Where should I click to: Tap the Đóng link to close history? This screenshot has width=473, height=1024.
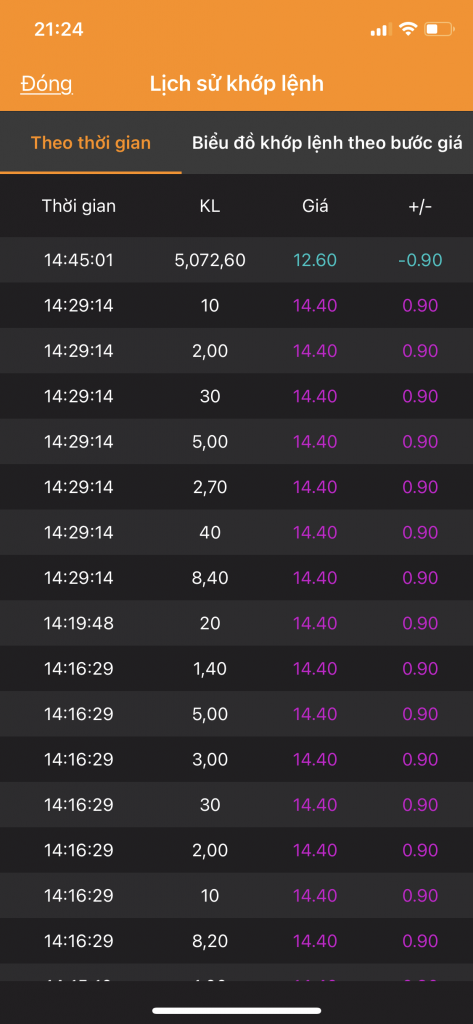click(x=46, y=84)
